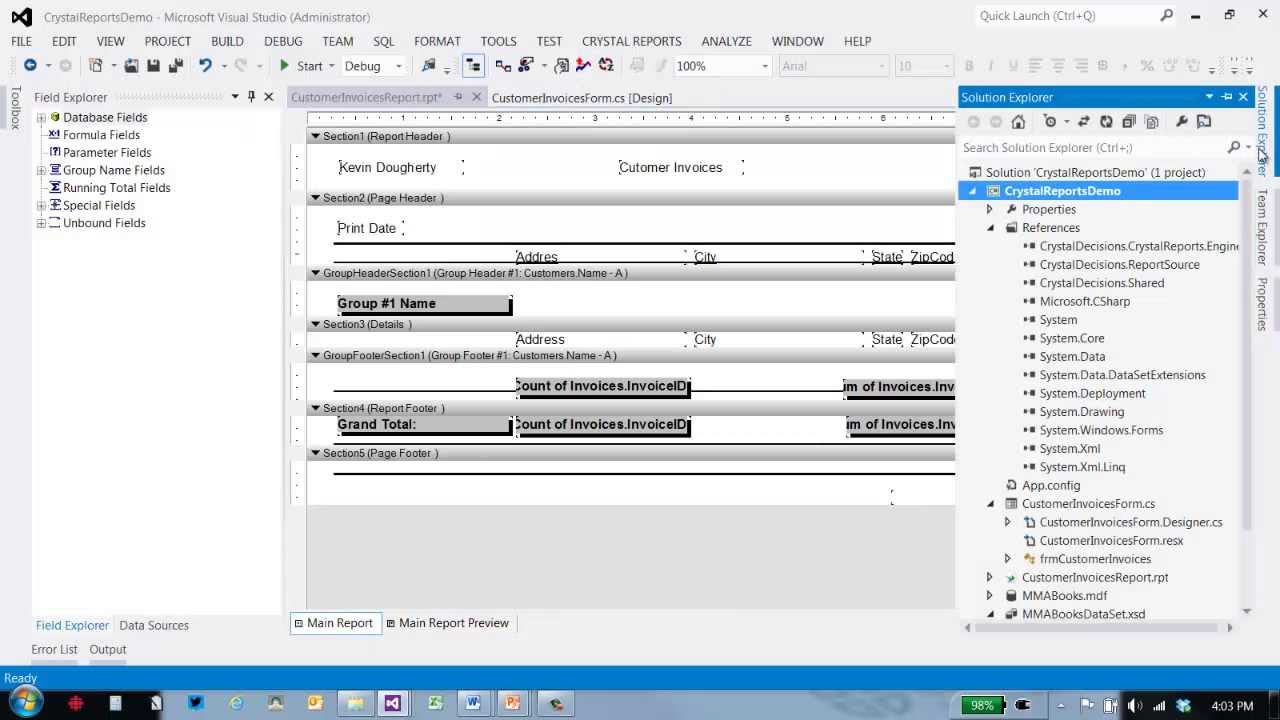Click the Insert Summary toolbar icon

click(x=606, y=66)
